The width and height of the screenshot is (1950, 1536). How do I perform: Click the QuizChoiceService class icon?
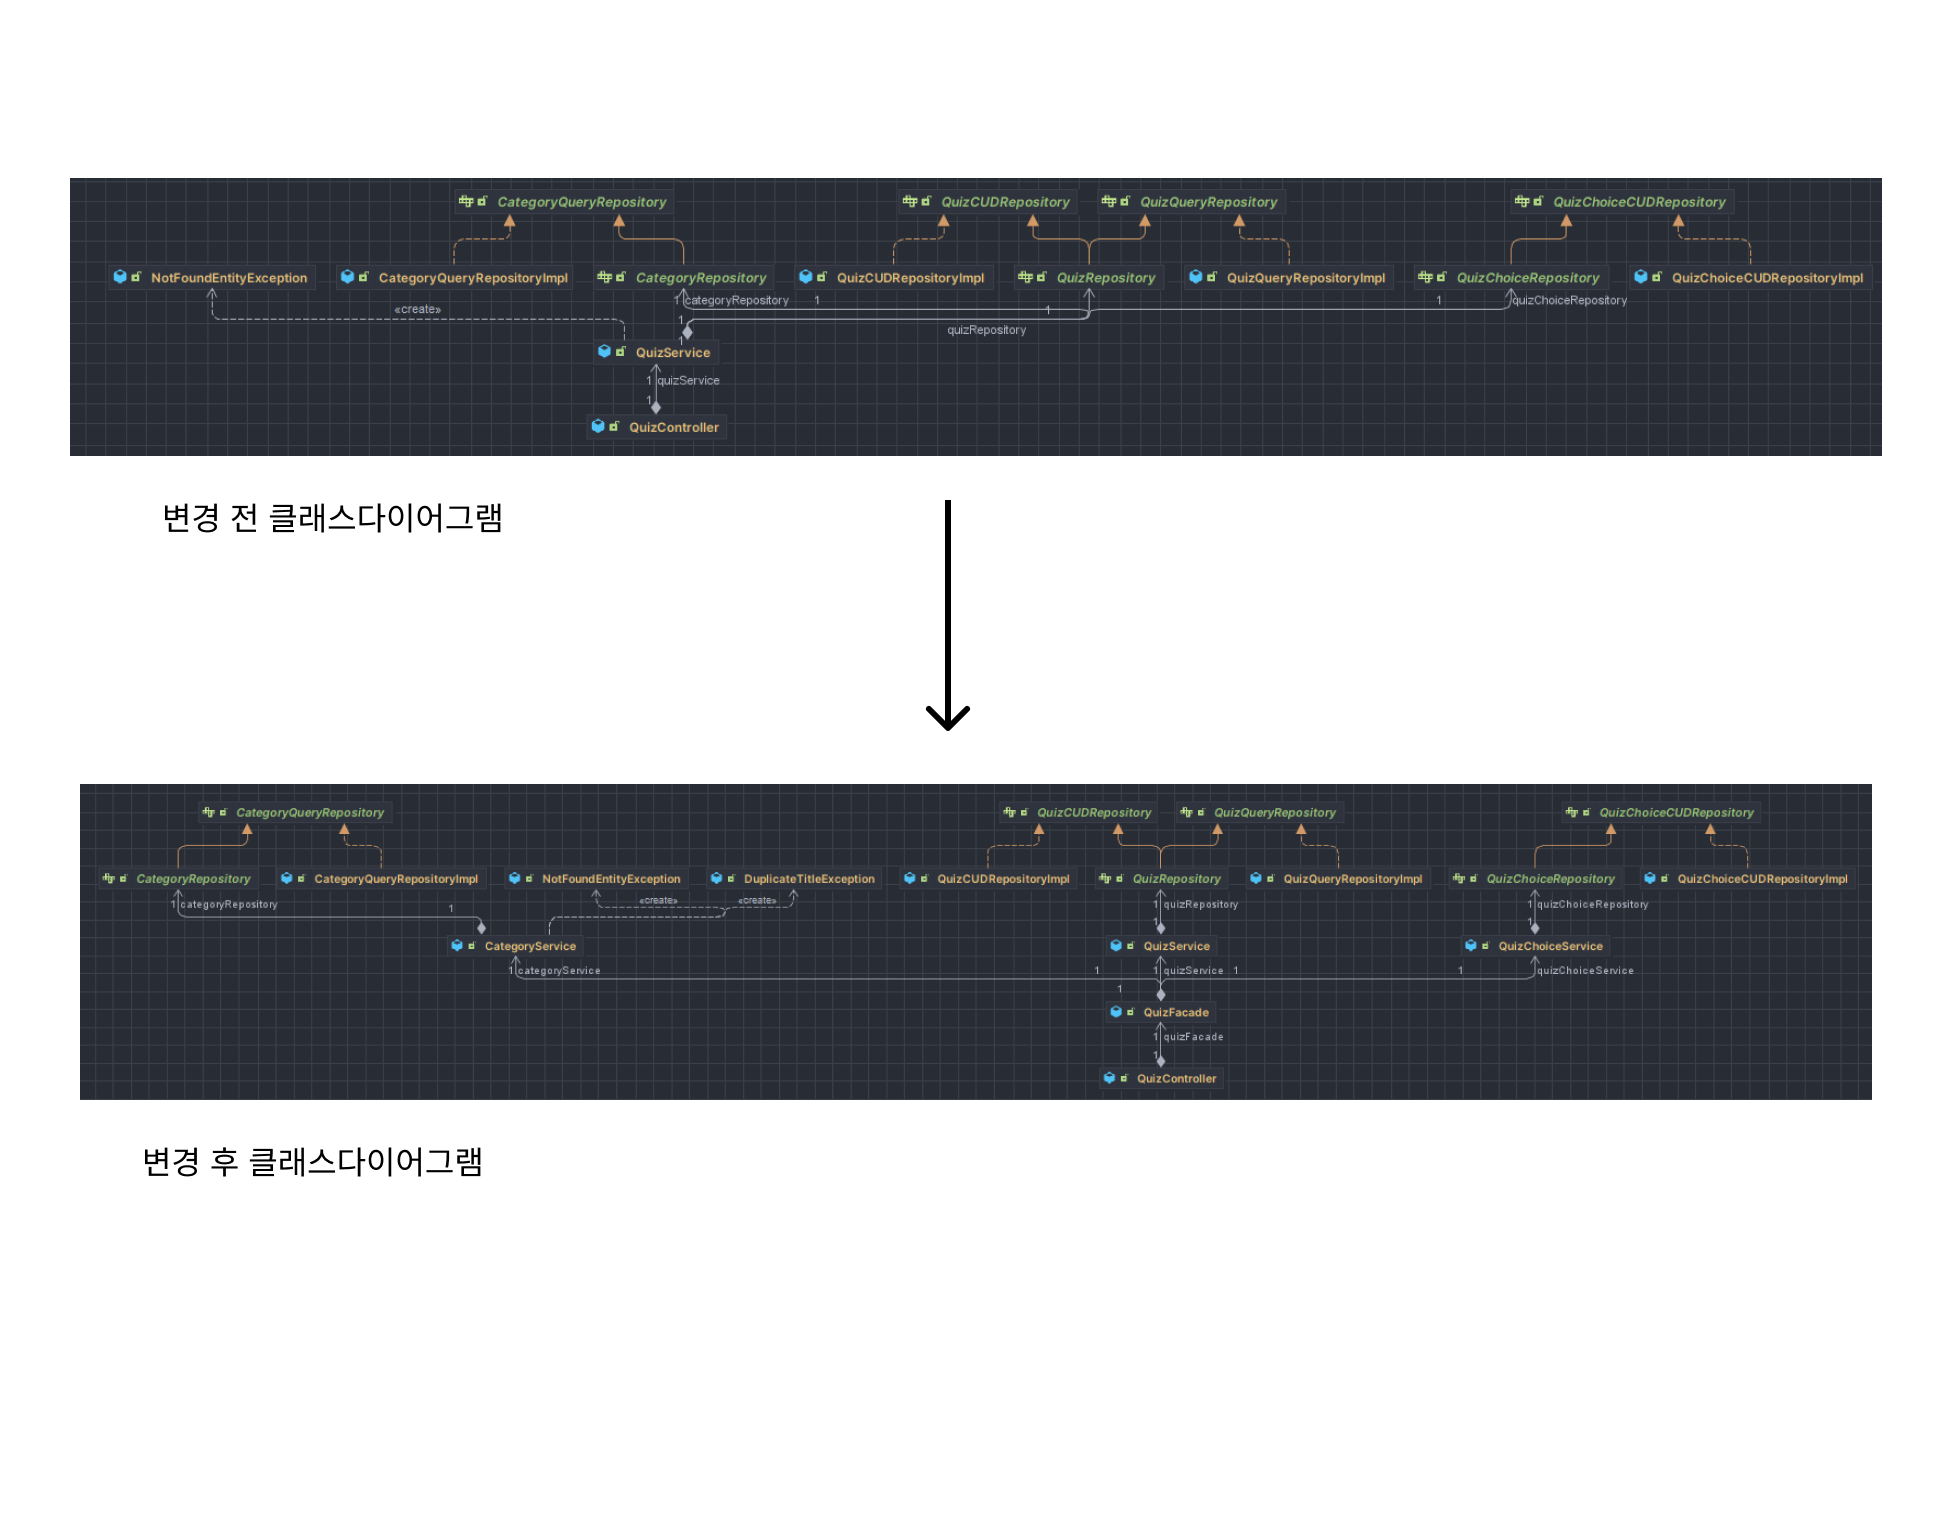tap(1470, 945)
